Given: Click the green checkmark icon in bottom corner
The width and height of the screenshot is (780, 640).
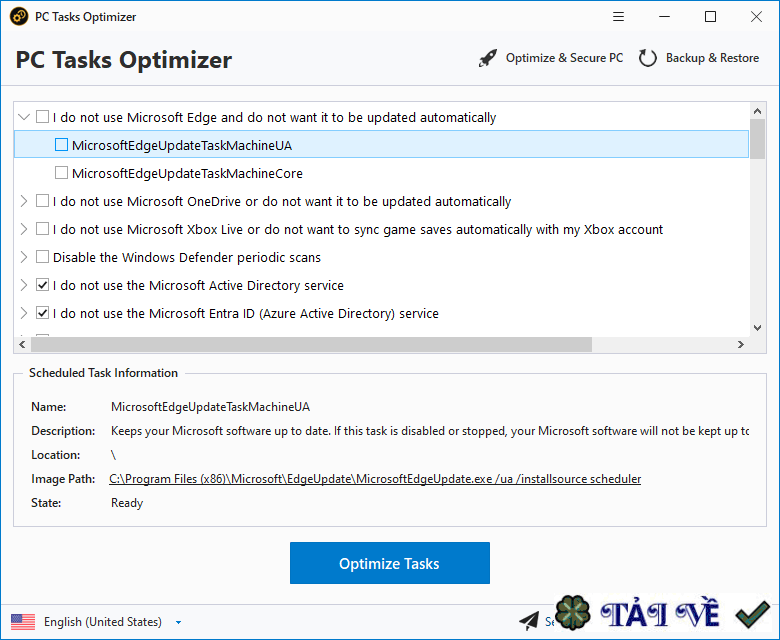Looking at the screenshot, I should 751,614.
